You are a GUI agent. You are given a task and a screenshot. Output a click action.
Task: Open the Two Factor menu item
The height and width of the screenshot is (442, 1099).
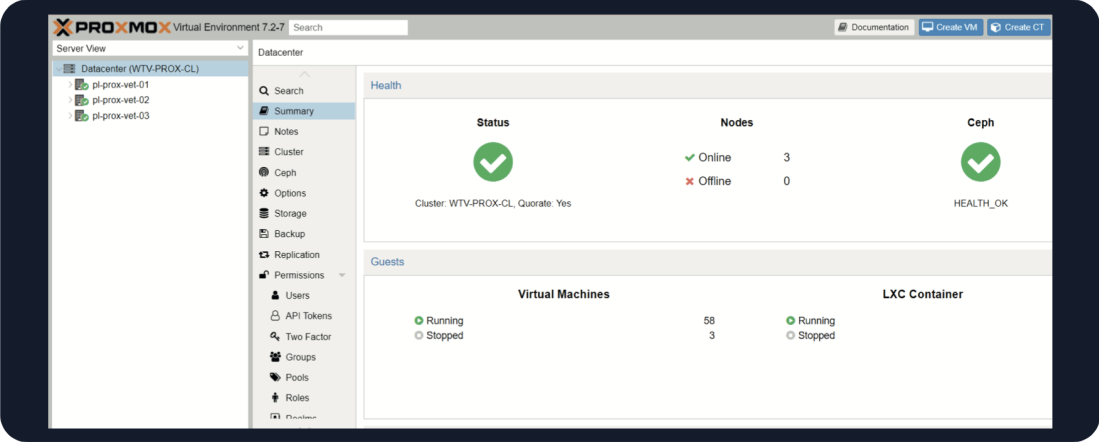[304, 336]
